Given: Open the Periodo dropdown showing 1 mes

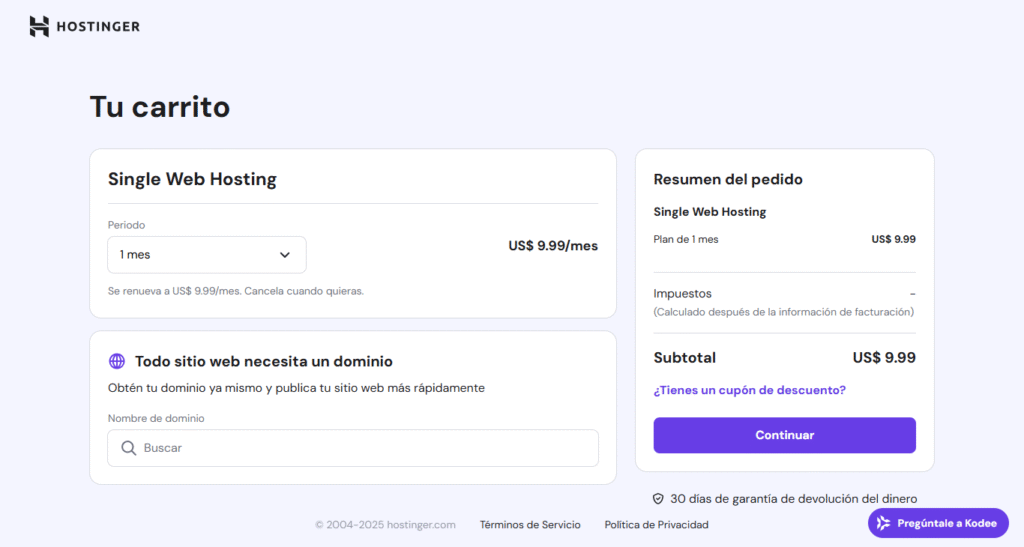Looking at the screenshot, I should tap(206, 255).
